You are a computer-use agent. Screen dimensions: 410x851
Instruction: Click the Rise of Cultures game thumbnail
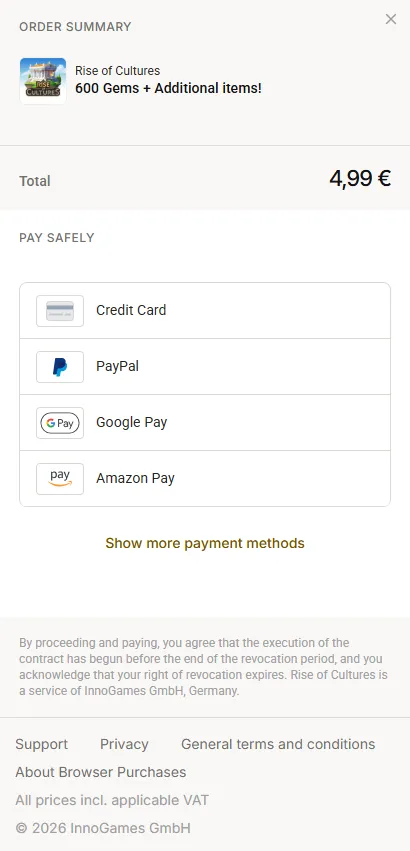(x=43, y=81)
